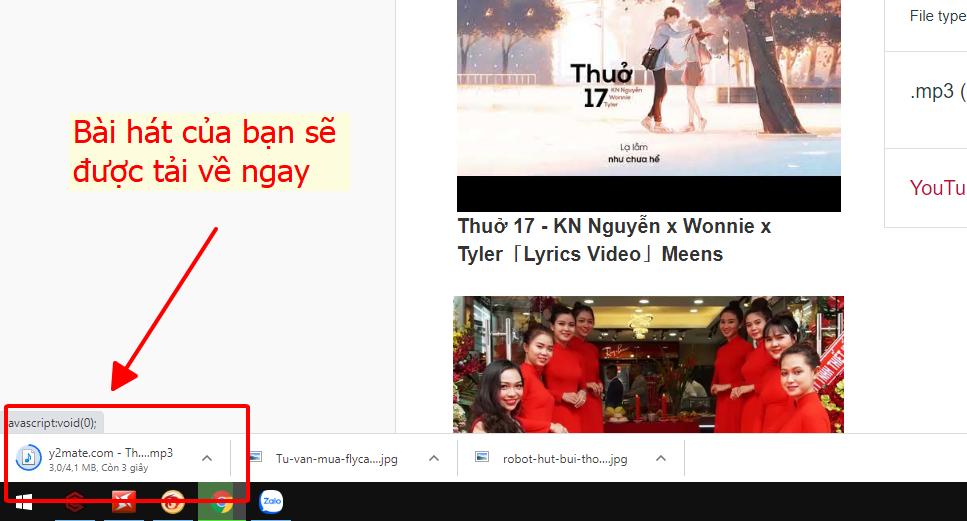This screenshot has height=521, width=967.
Task: Click the y2mate mp3 download file icon
Action: coord(29,458)
